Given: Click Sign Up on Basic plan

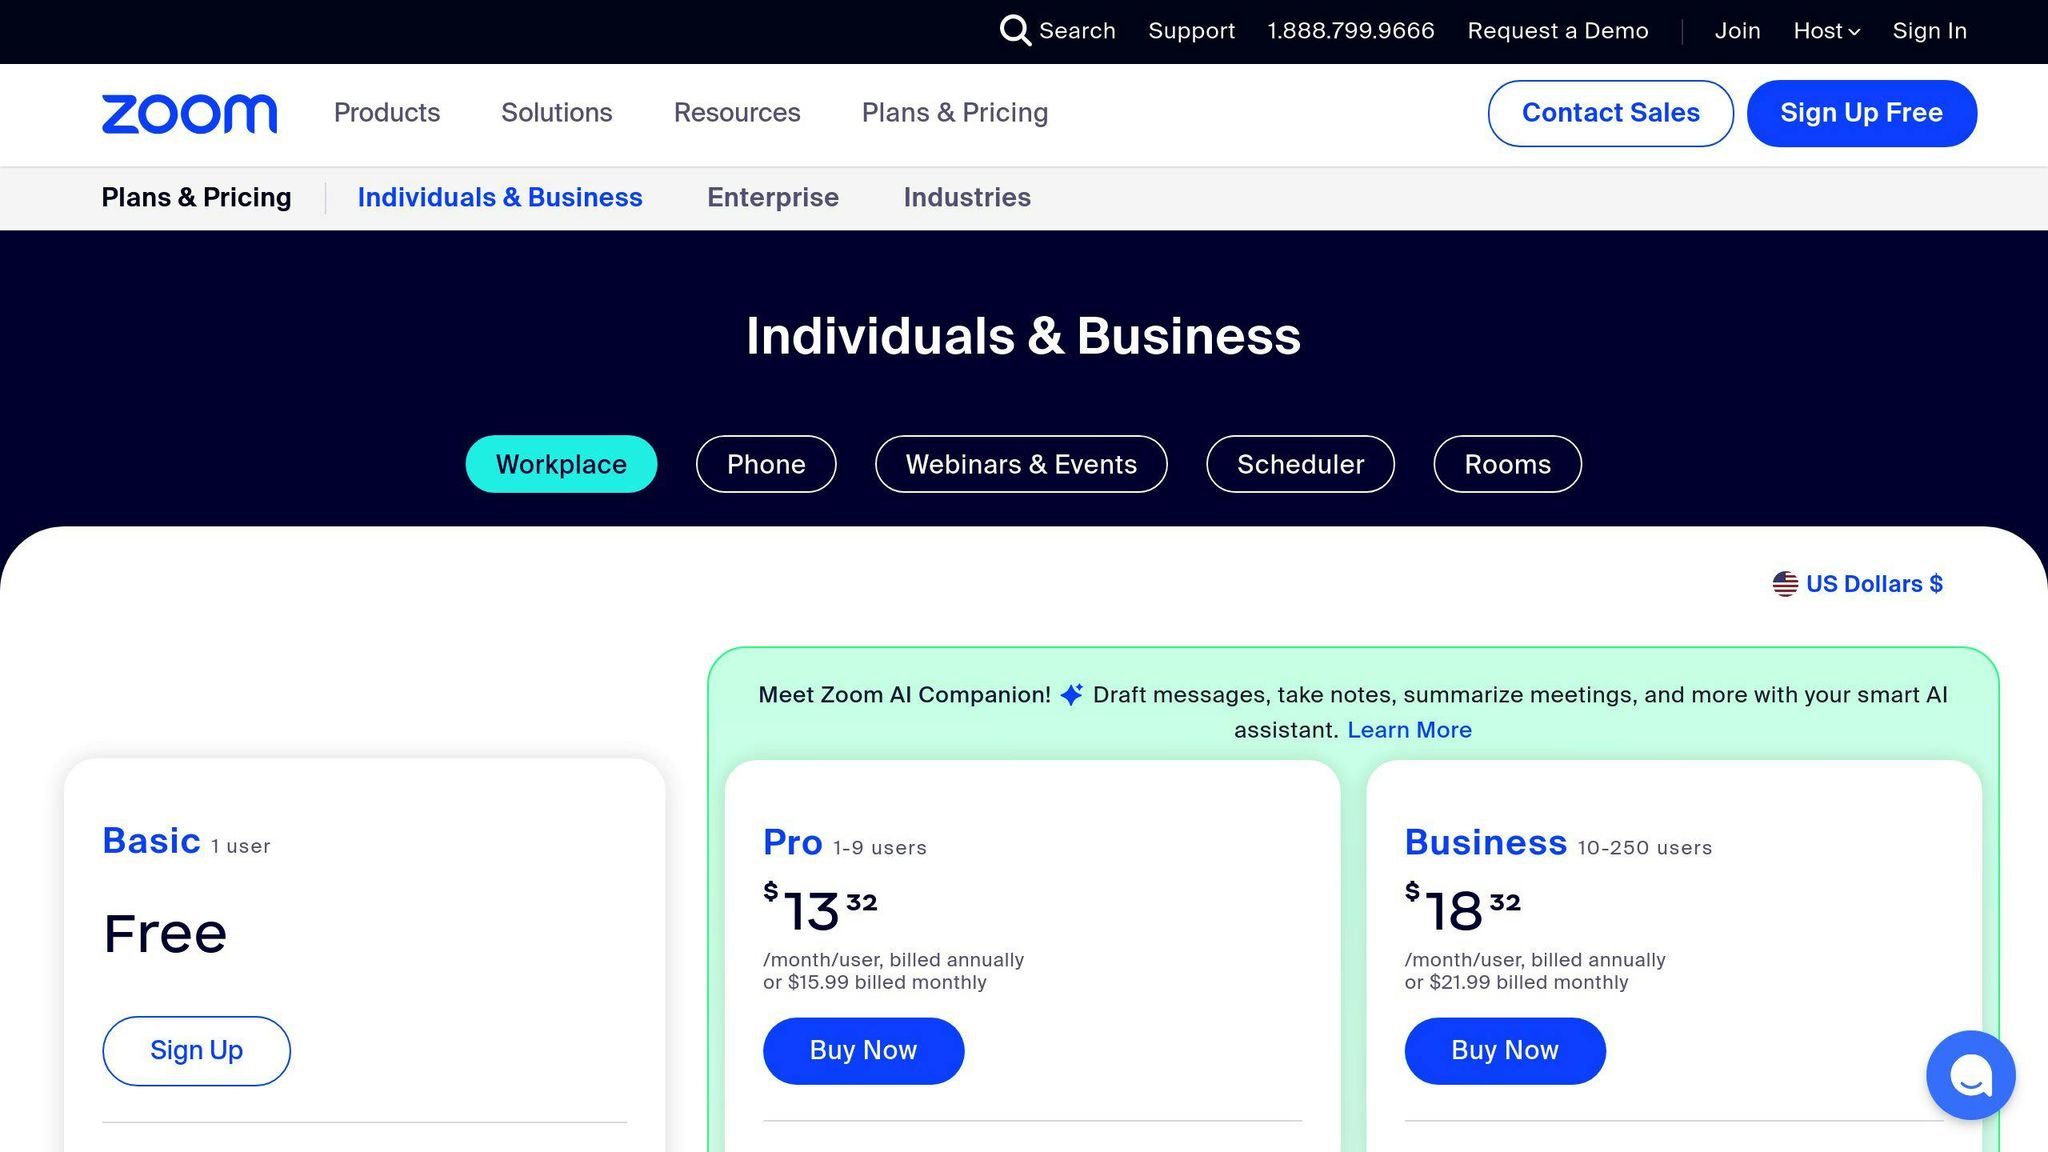Looking at the screenshot, I should 196,1050.
